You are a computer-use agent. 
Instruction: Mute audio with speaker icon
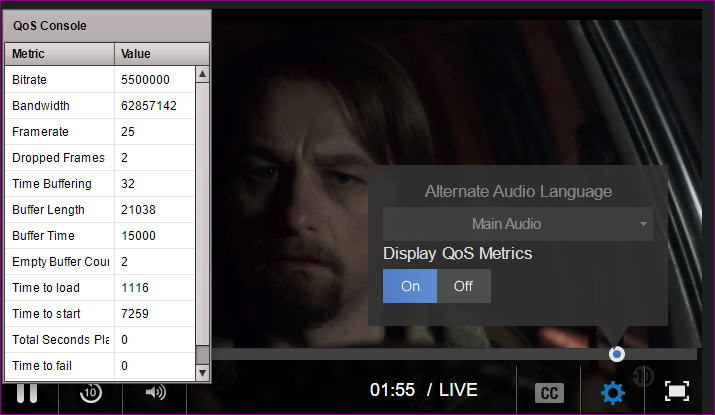point(155,392)
